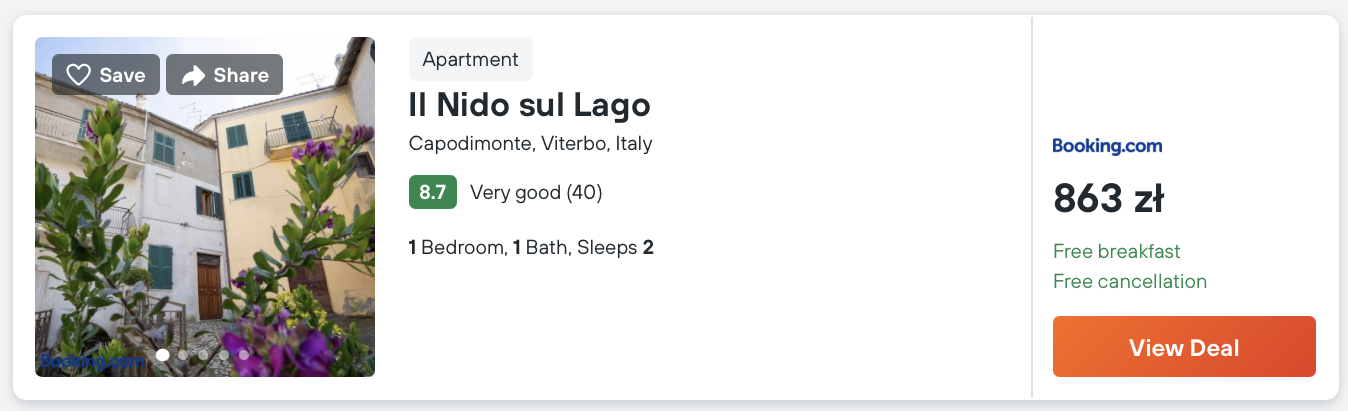
Task: Click the Booking.com watermark on the photo
Action: pos(91,362)
